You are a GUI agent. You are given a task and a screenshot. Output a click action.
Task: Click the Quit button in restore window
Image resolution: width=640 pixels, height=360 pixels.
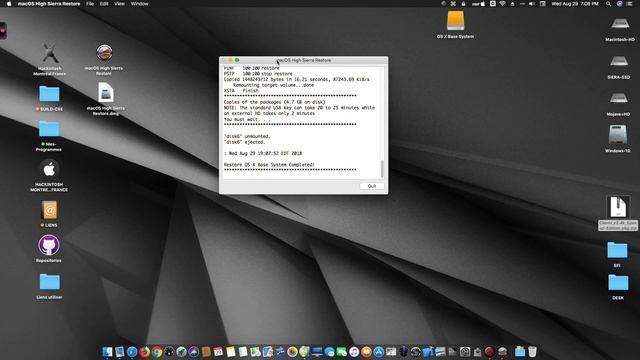(x=371, y=186)
